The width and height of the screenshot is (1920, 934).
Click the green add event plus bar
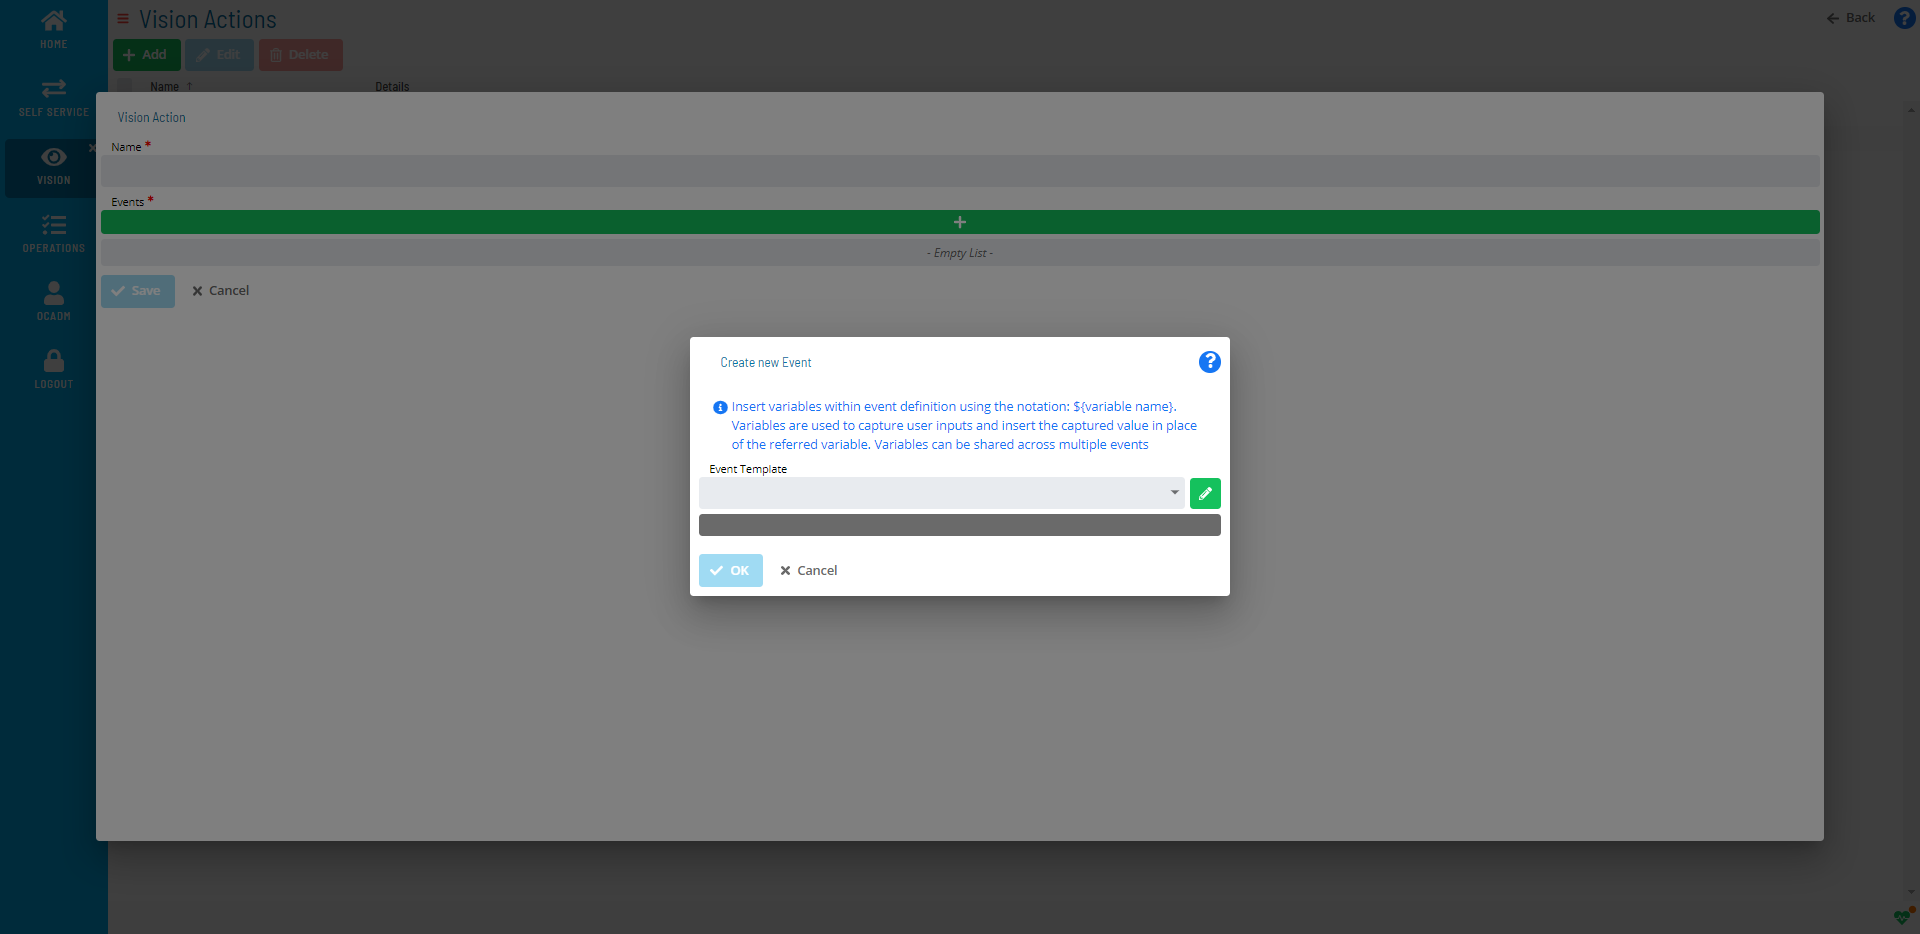pyautogui.click(x=960, y=222)
